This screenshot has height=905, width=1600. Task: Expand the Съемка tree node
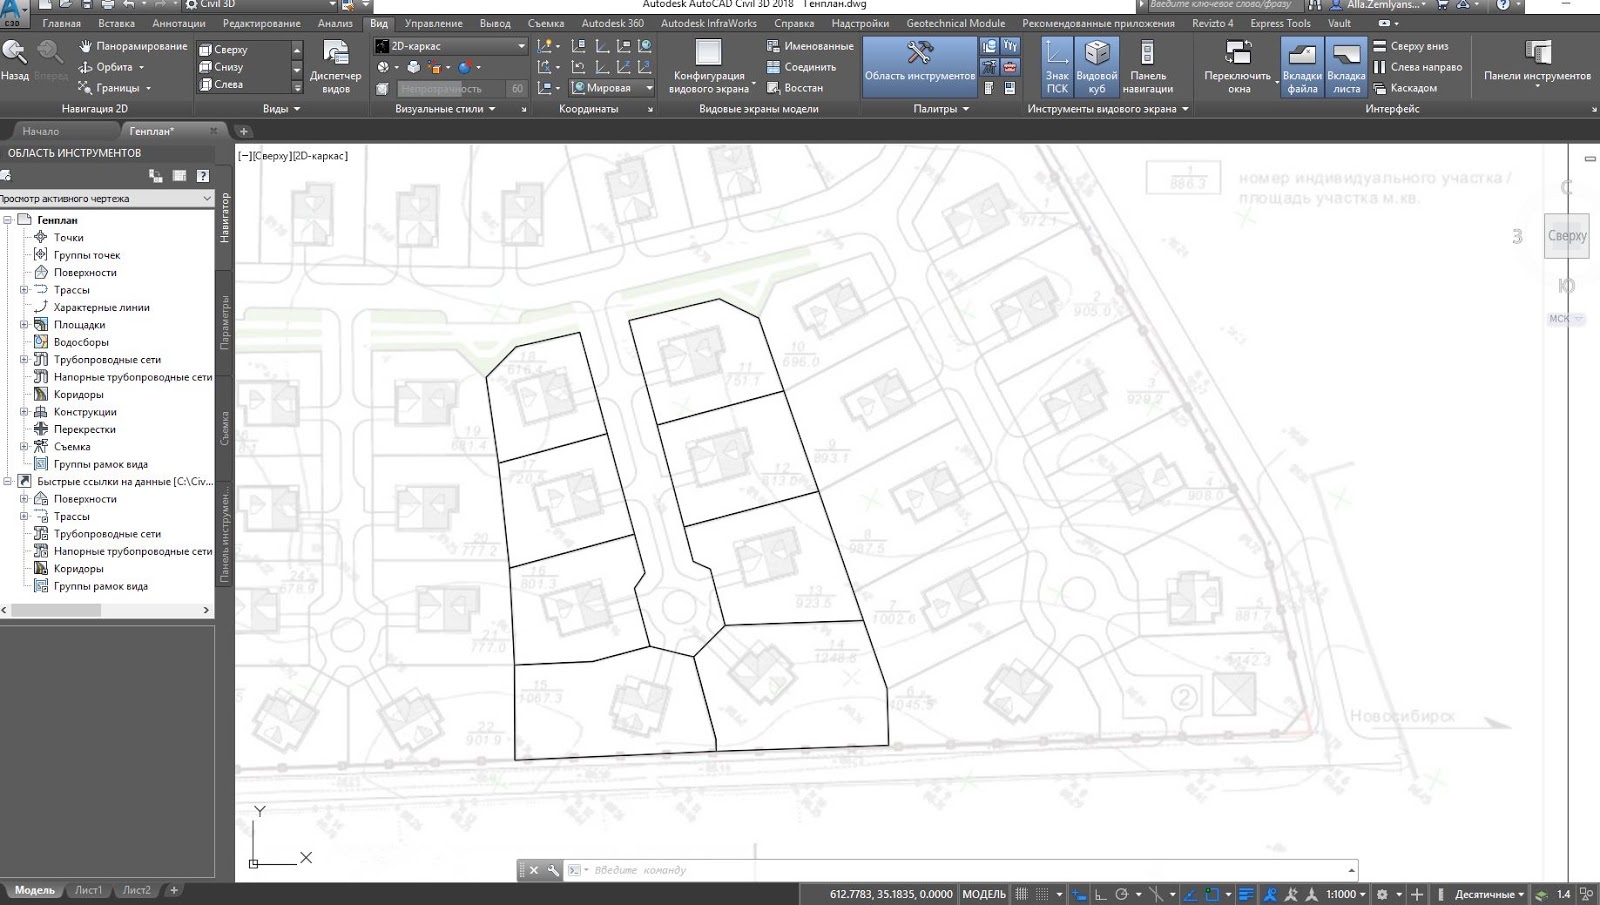tap(24, 447)
